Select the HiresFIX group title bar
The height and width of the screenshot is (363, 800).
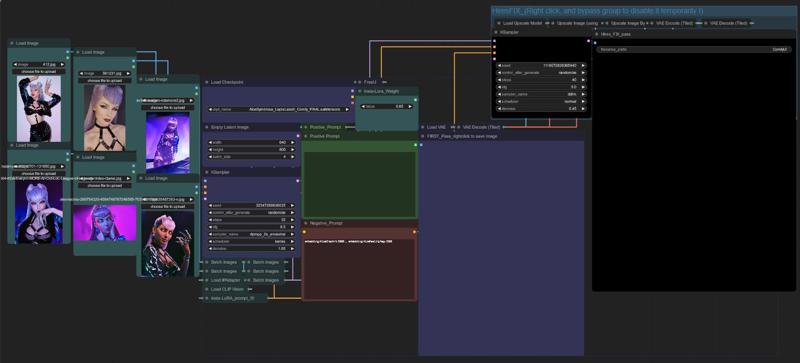click(644, 11)
